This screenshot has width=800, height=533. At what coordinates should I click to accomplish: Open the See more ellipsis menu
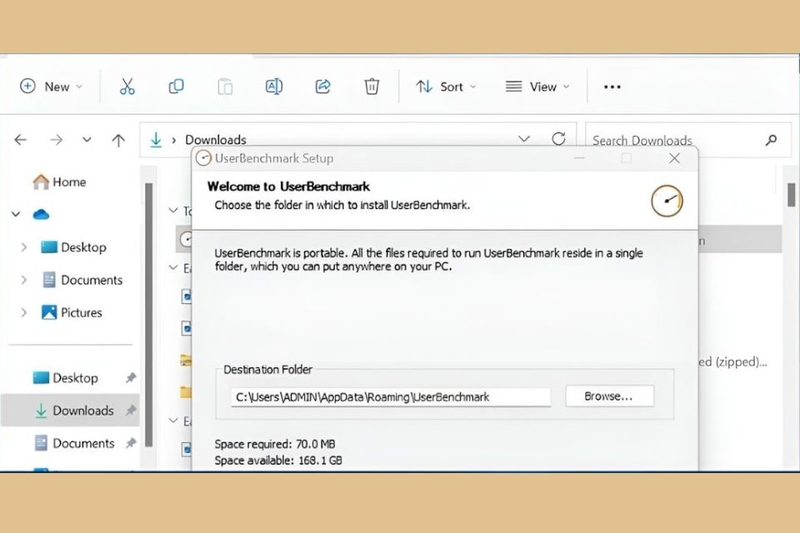612,87
